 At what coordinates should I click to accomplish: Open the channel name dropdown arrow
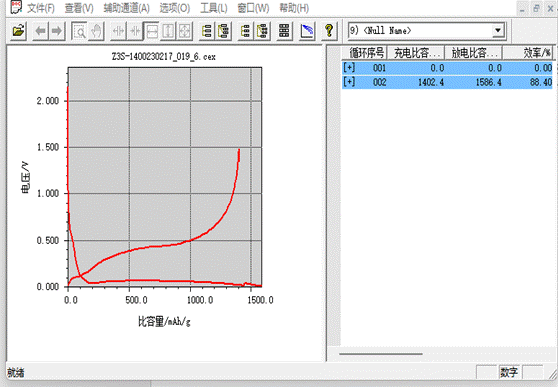498,30
